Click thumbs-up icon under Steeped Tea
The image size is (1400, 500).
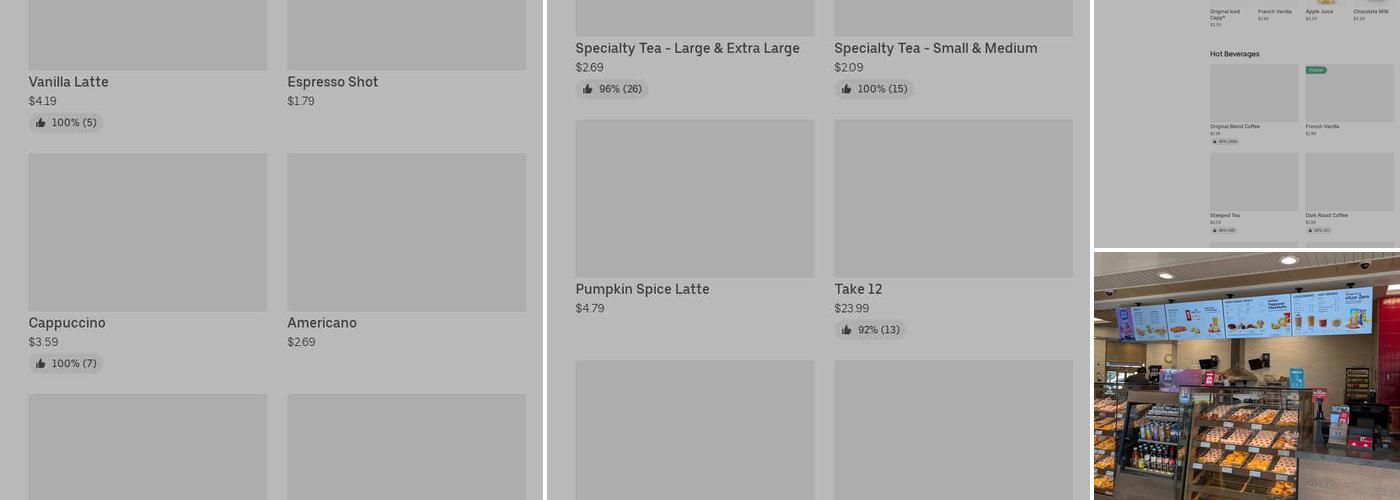[1215, 230]
